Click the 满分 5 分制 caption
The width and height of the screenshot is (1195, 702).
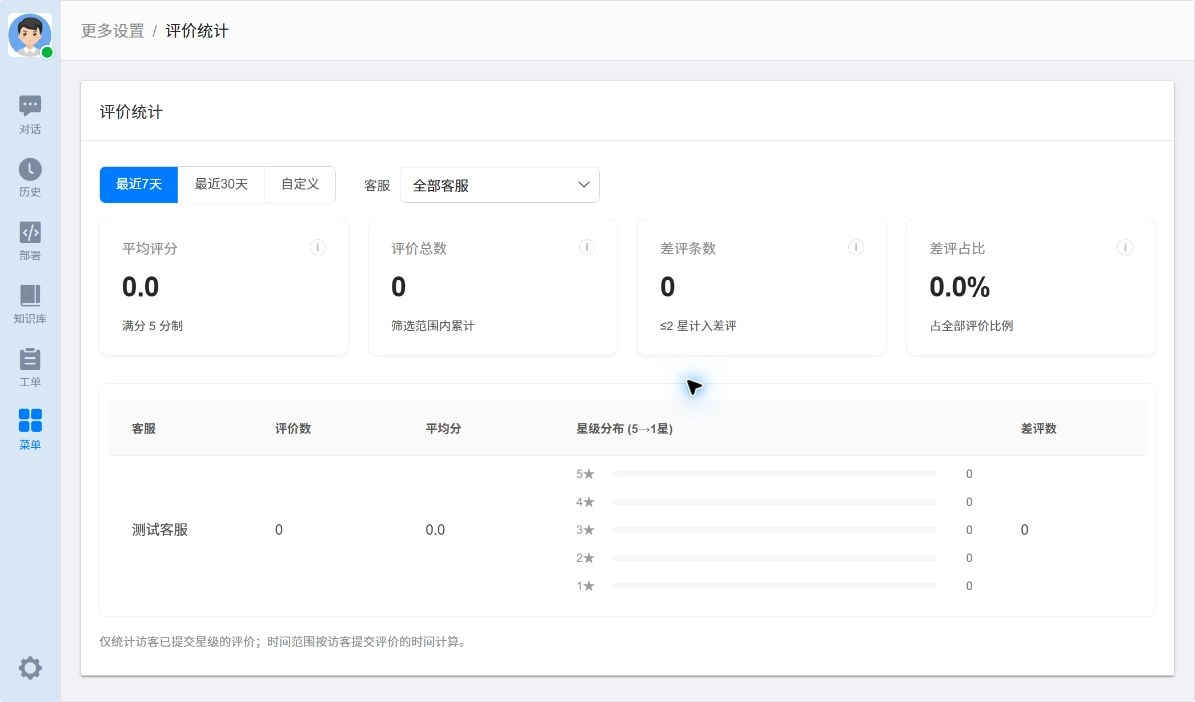[152, 325]
